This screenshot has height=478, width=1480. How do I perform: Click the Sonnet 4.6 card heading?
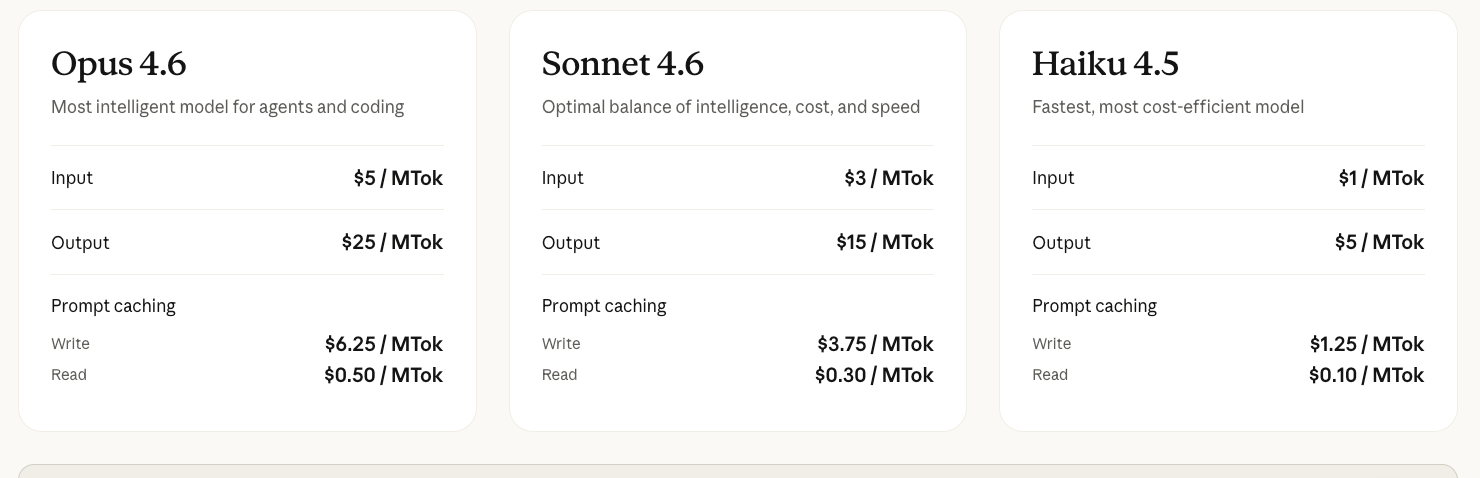coord(622,64)
